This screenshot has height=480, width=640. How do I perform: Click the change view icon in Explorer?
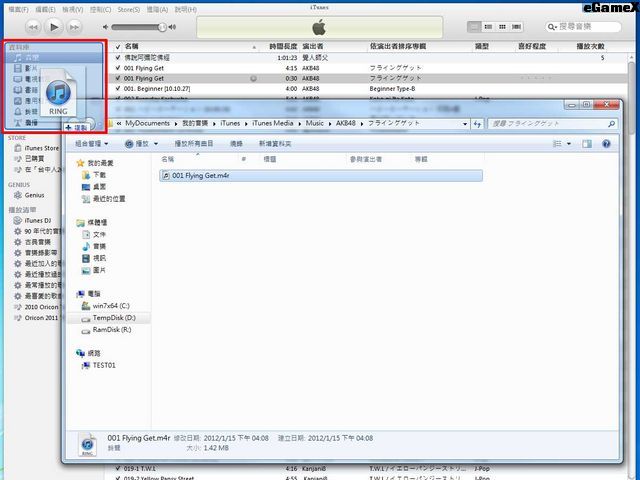(557, 144)
